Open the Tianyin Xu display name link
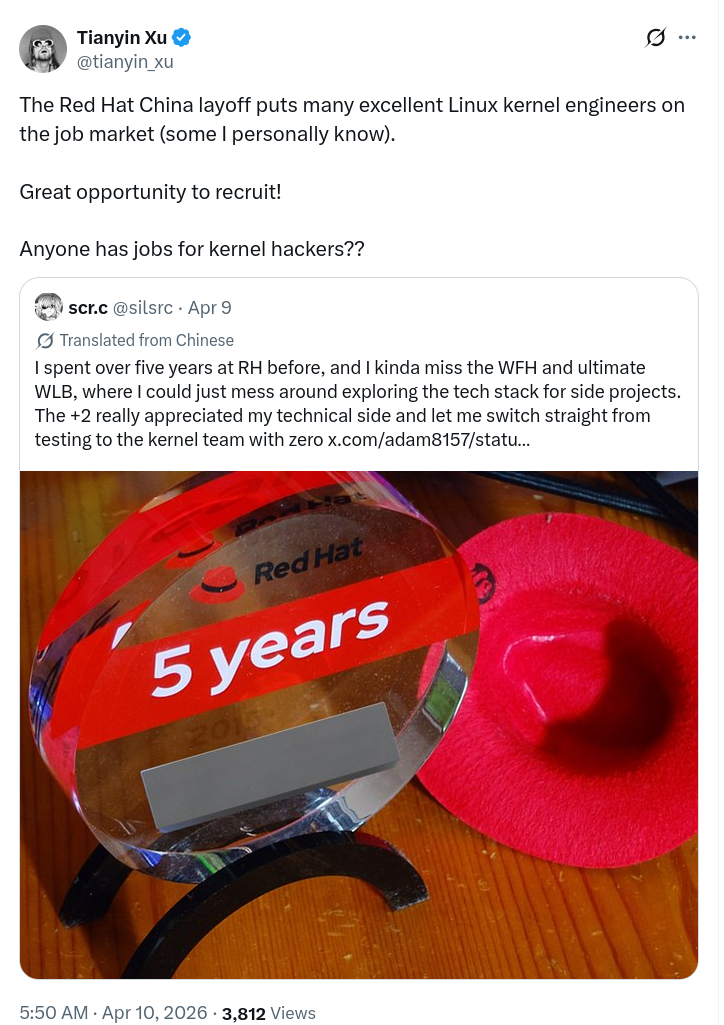This screenshot has width=724, height=1025. (x=122, y=38)
